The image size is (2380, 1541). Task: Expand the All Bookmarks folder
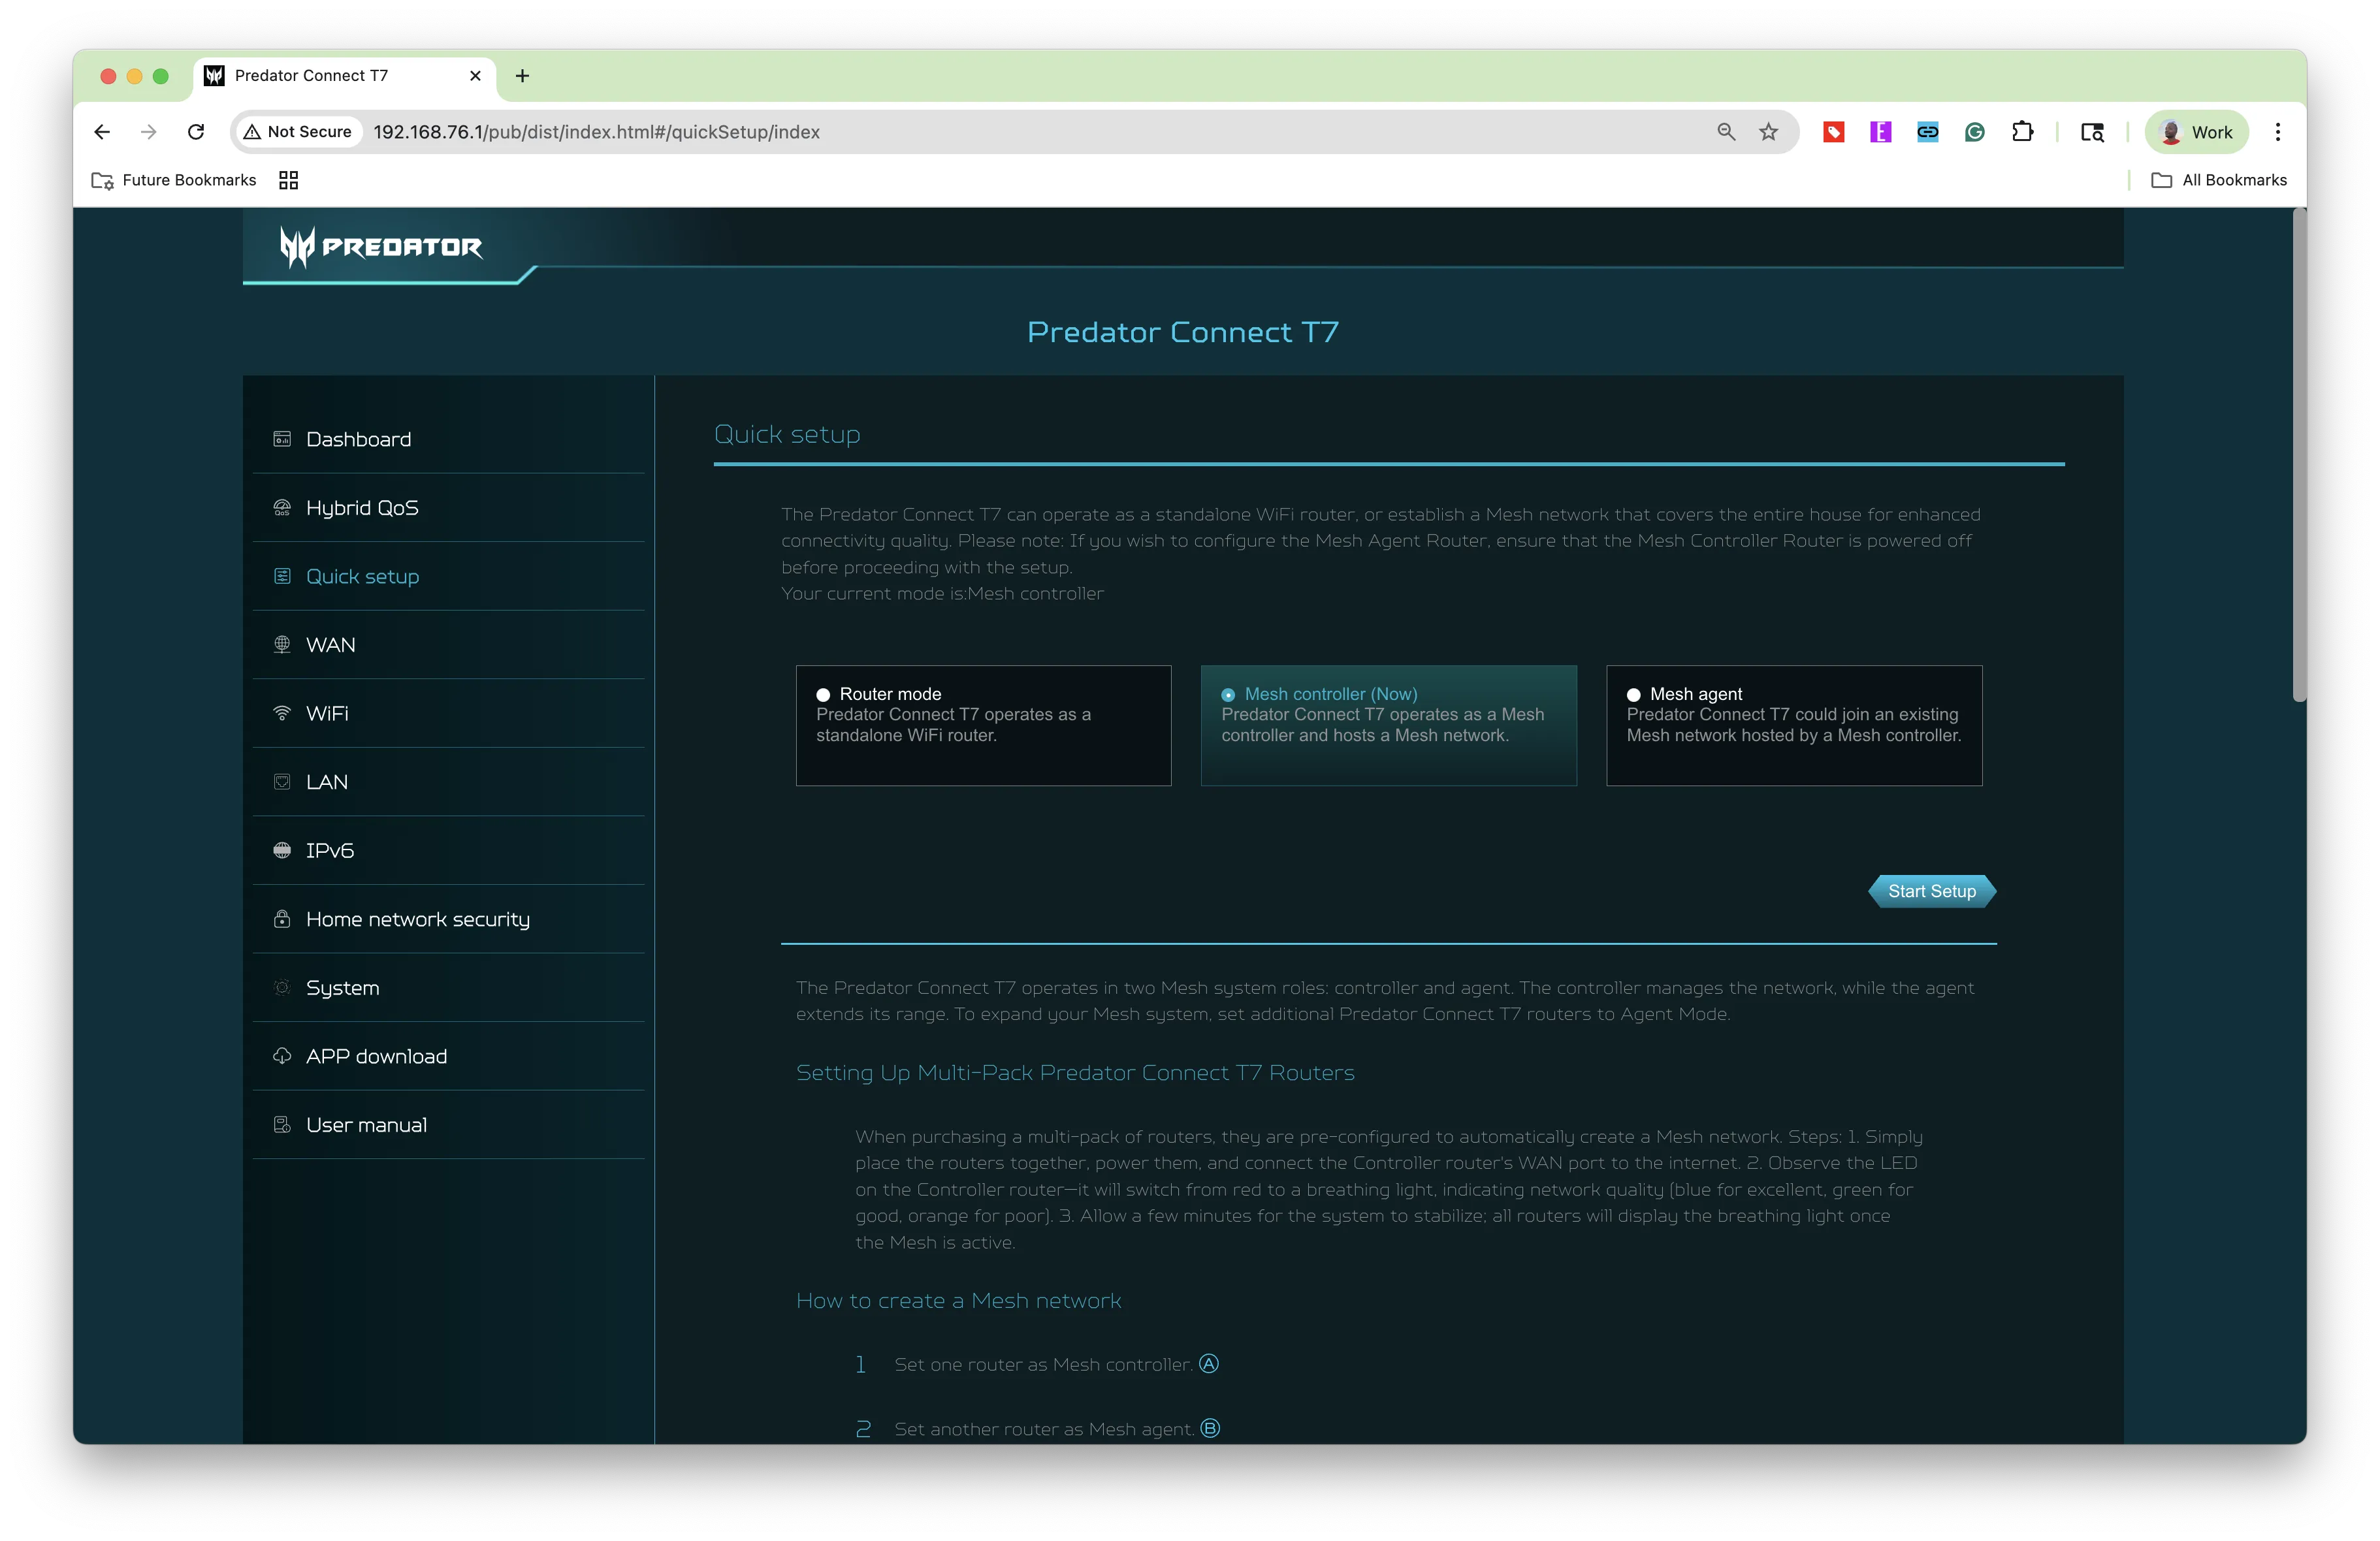[2218, 180]
